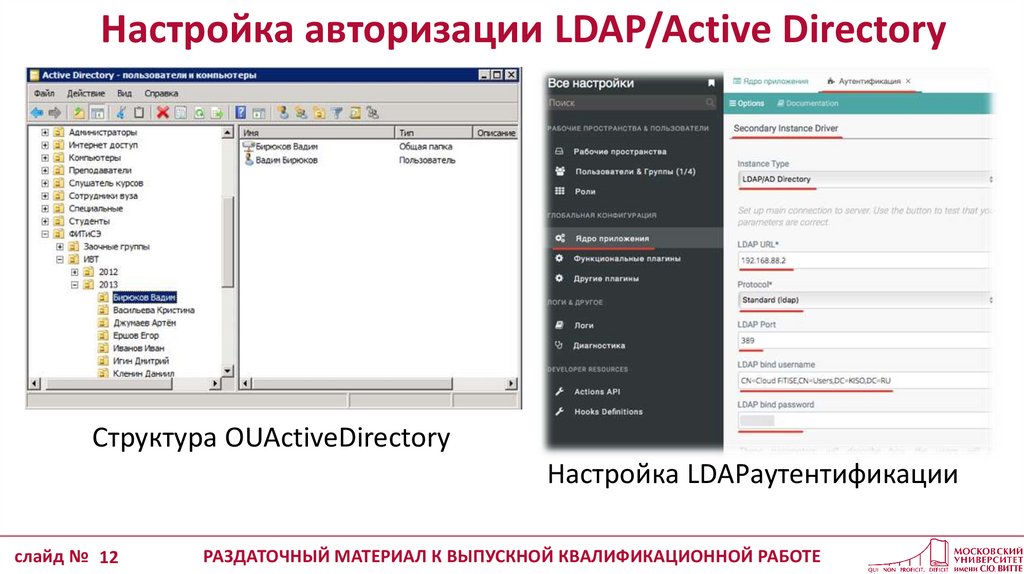Open Функциональные плагины in the sidebar
Screen dimensions: 1024x574
pos(626,259)
